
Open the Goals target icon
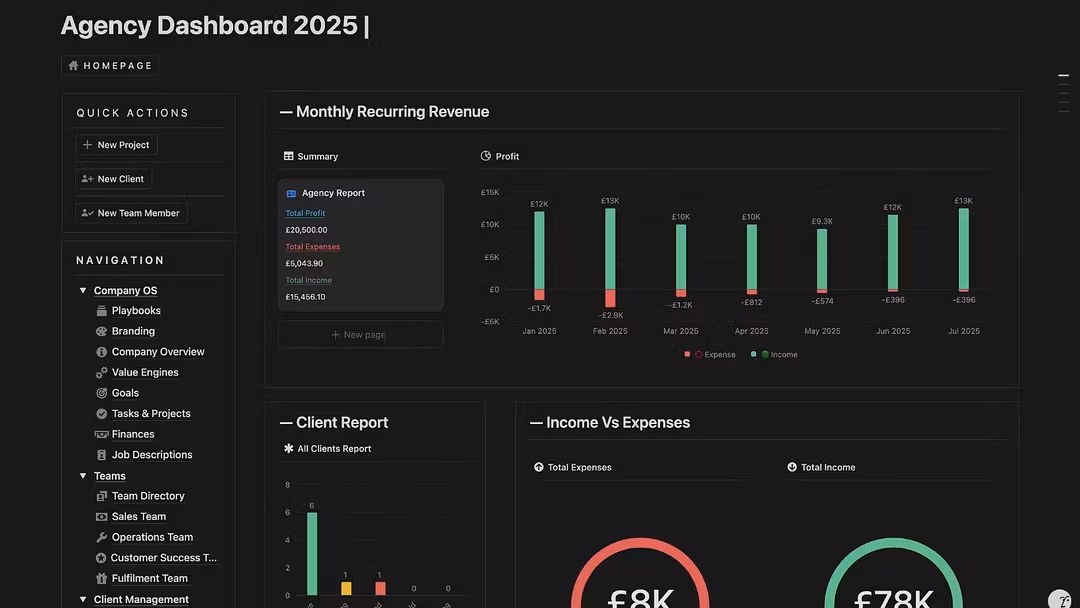(101, 393)
